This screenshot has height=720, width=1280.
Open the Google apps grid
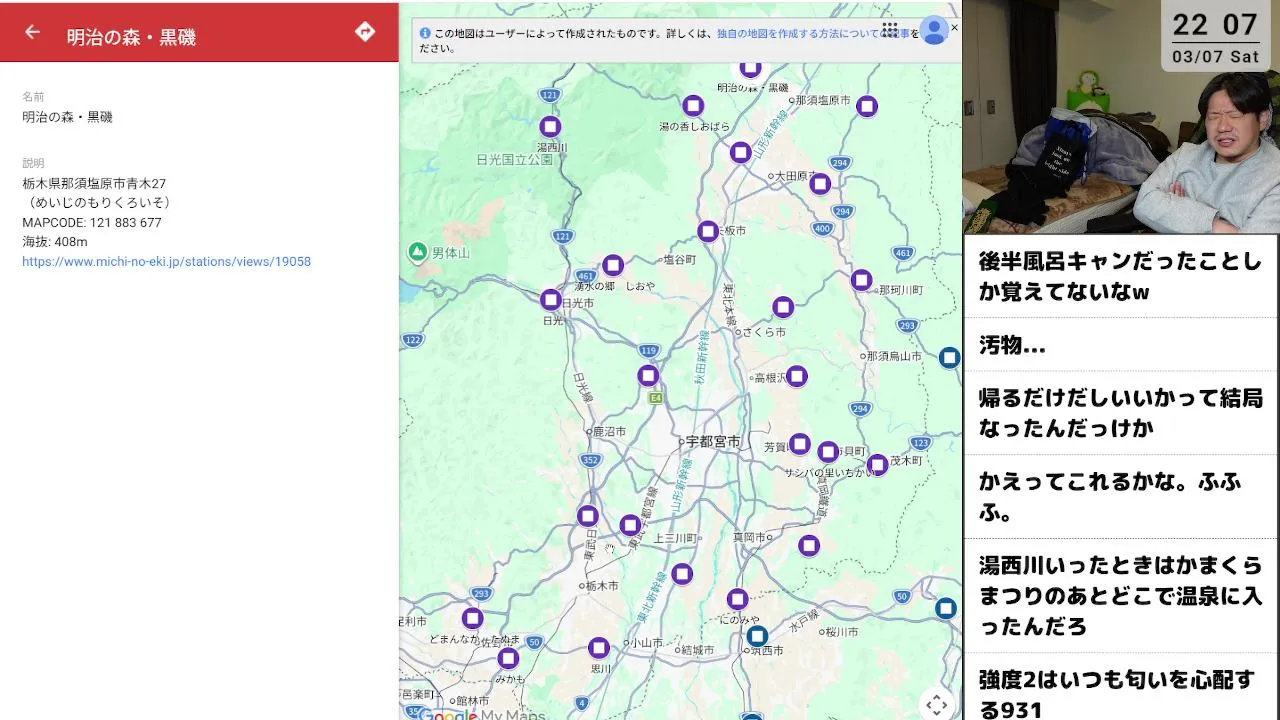tap(890, 30)
